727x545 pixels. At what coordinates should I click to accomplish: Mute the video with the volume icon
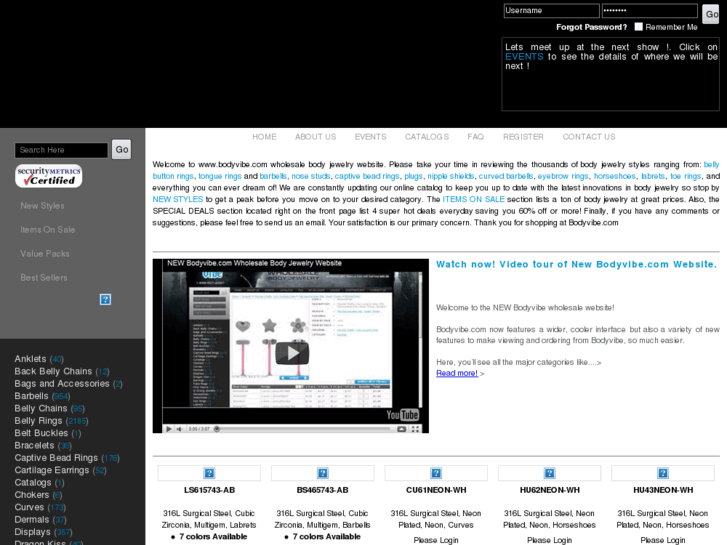click(179, 429)
